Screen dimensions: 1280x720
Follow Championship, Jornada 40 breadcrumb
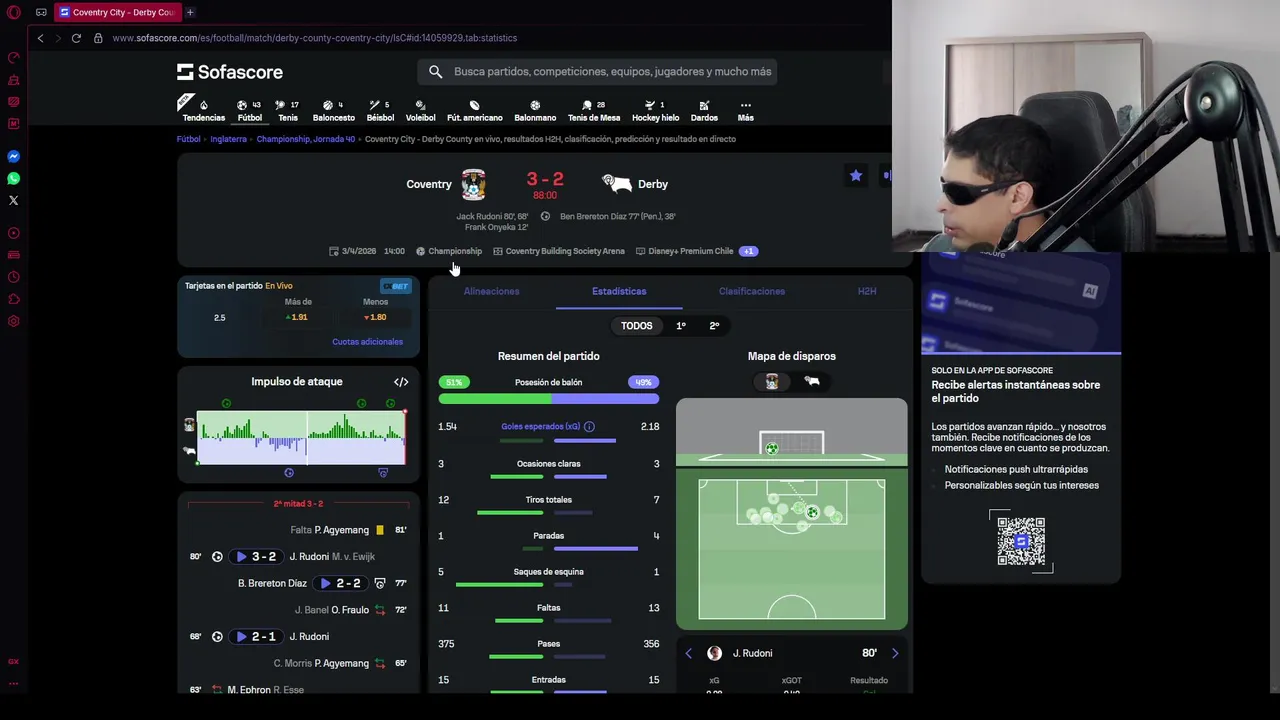305,139
